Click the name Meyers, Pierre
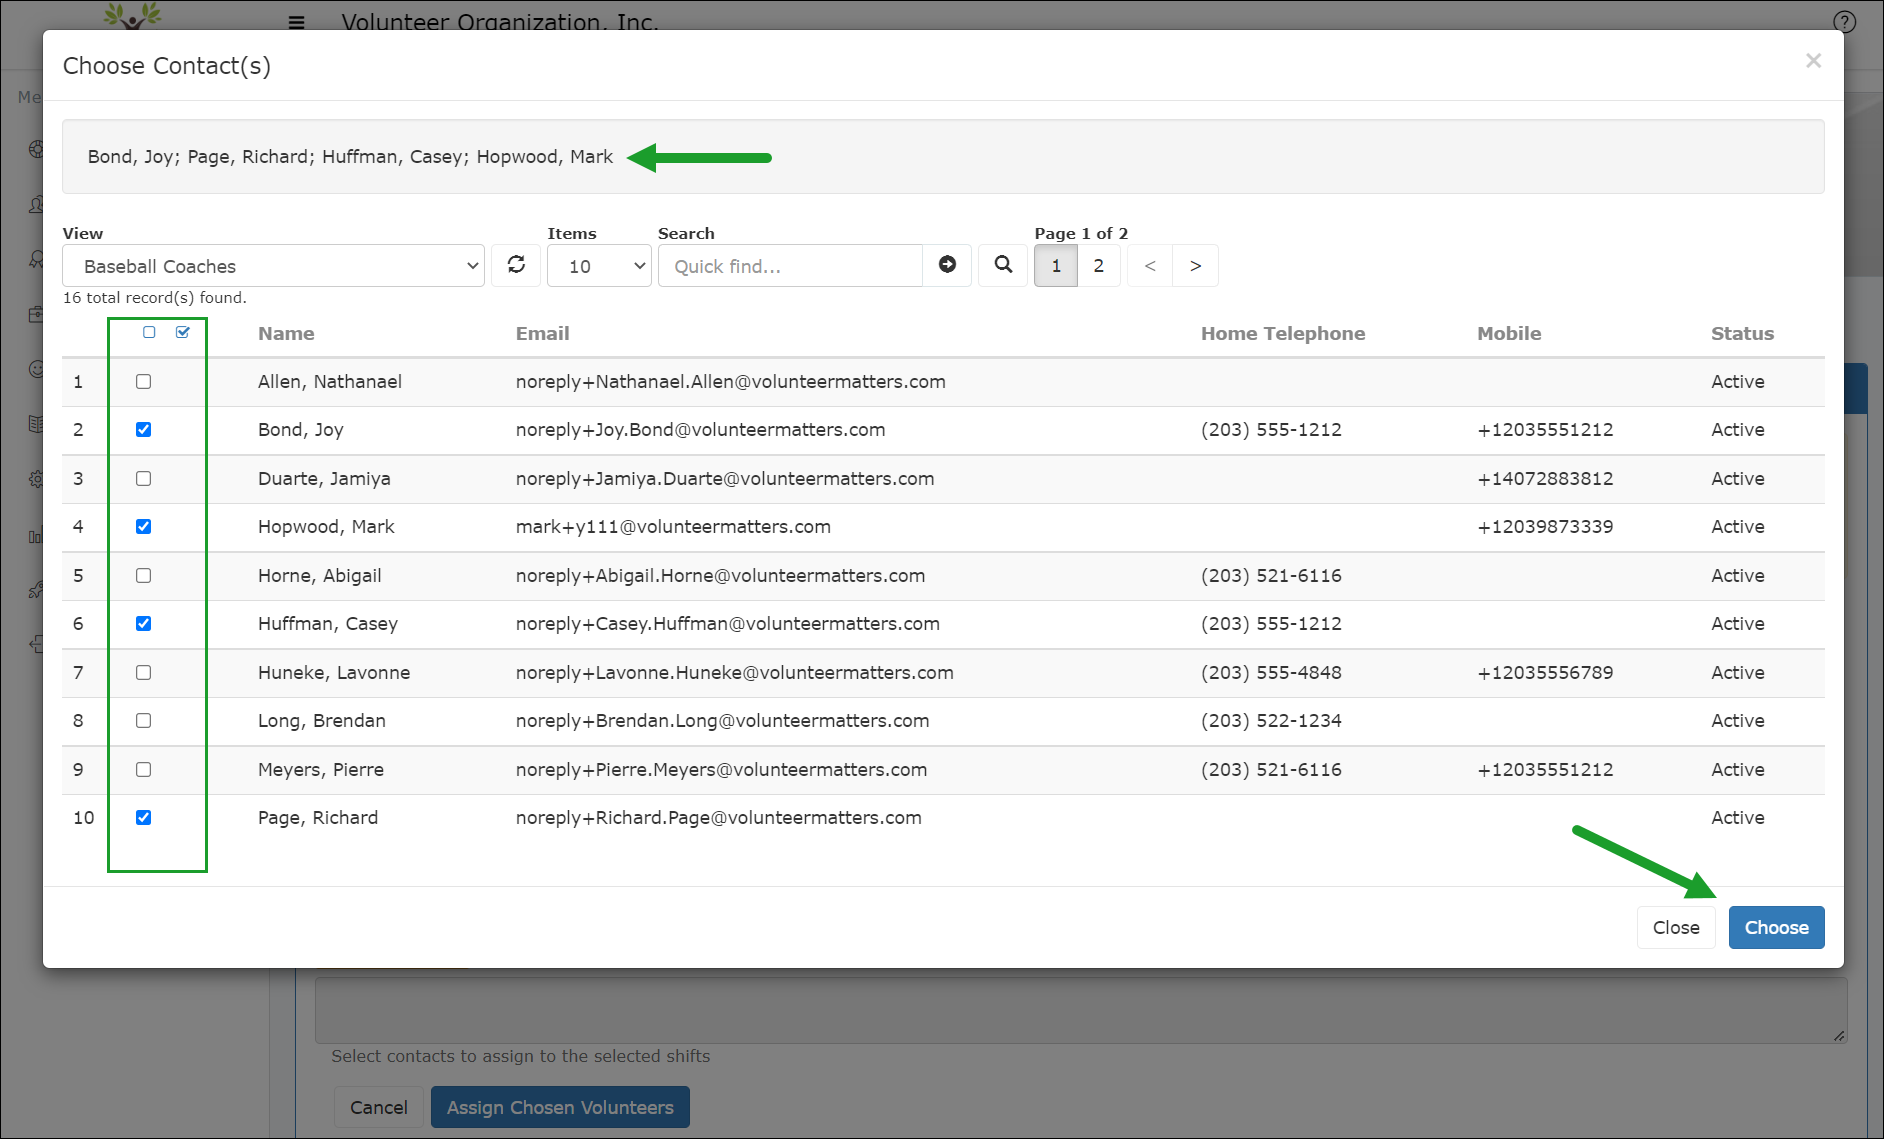Screen dimensions: 1884x1139 321,770
